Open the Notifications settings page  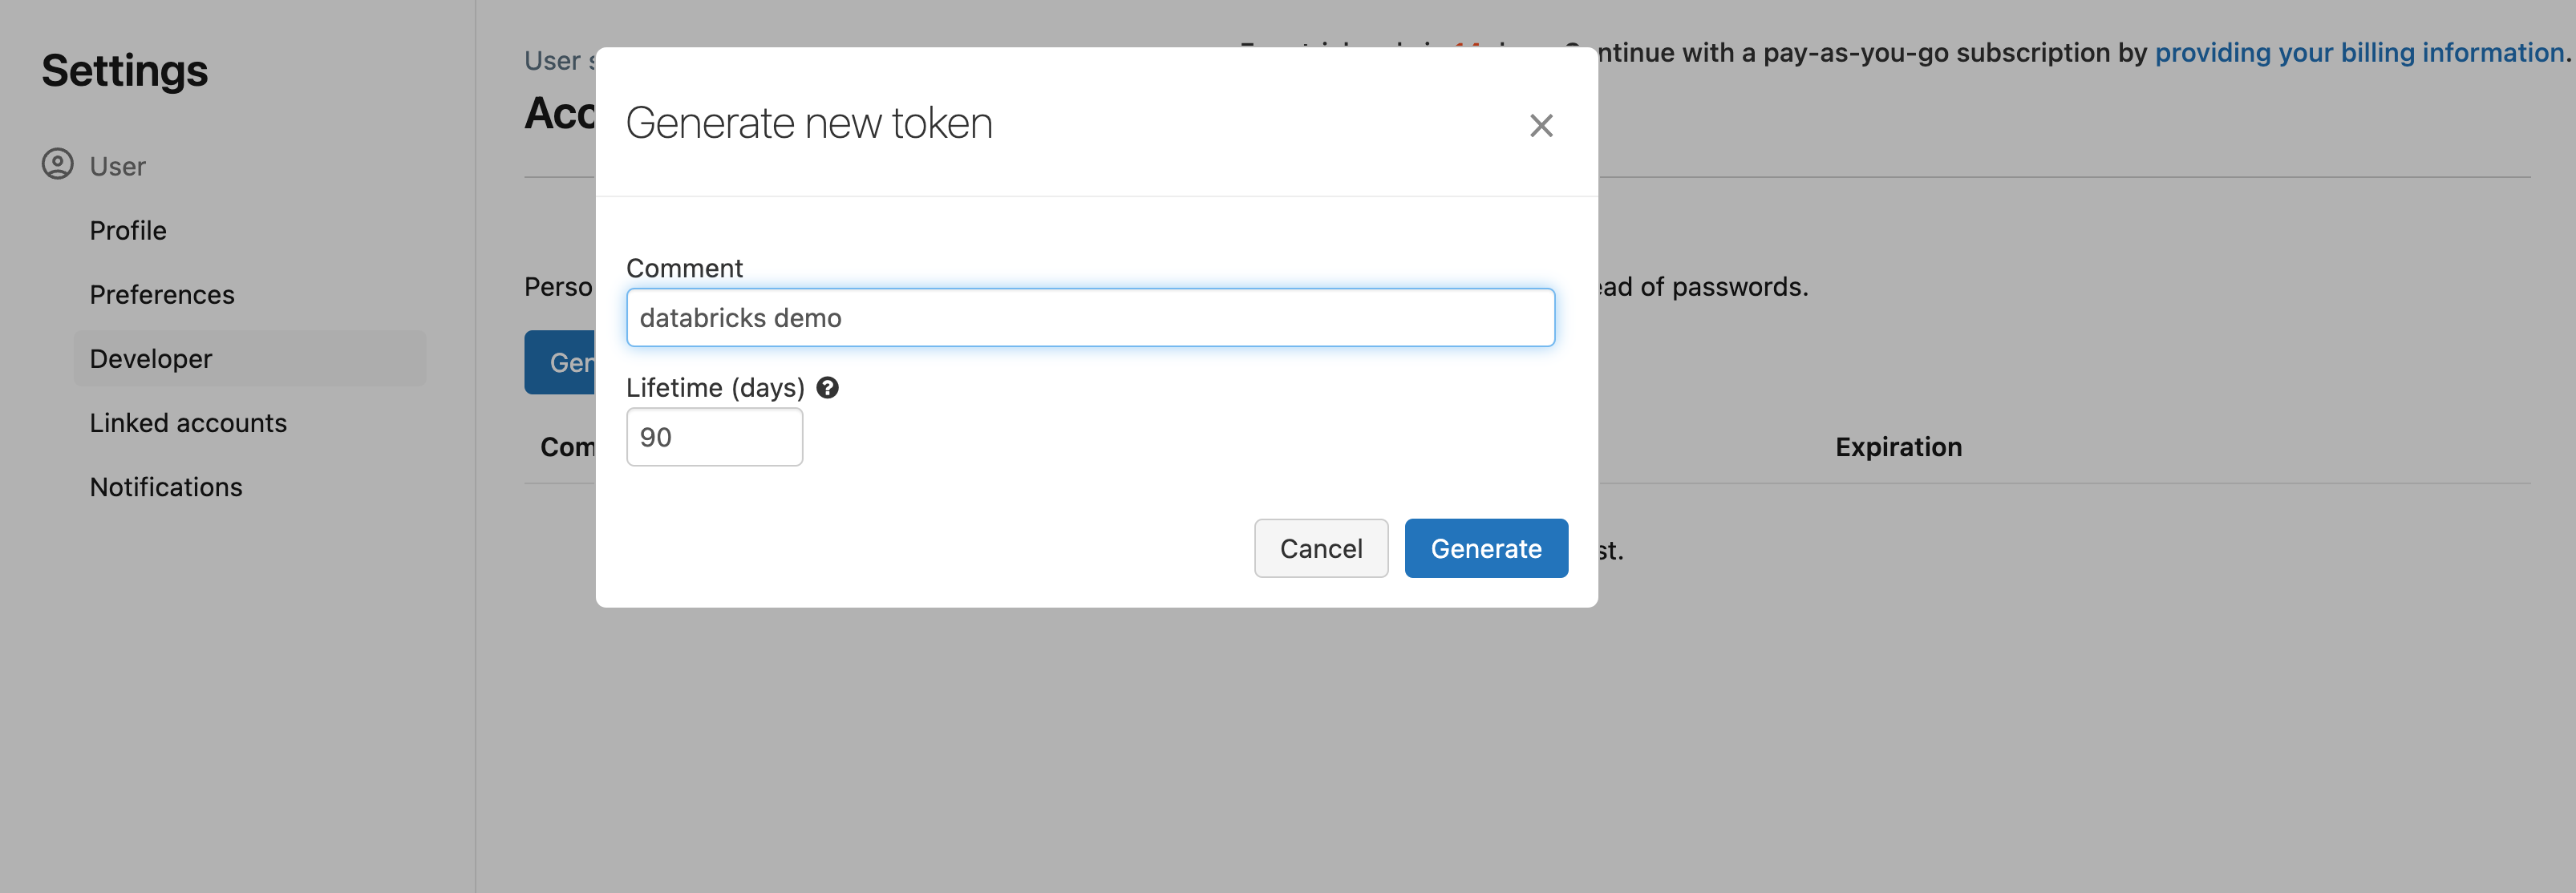166,486
